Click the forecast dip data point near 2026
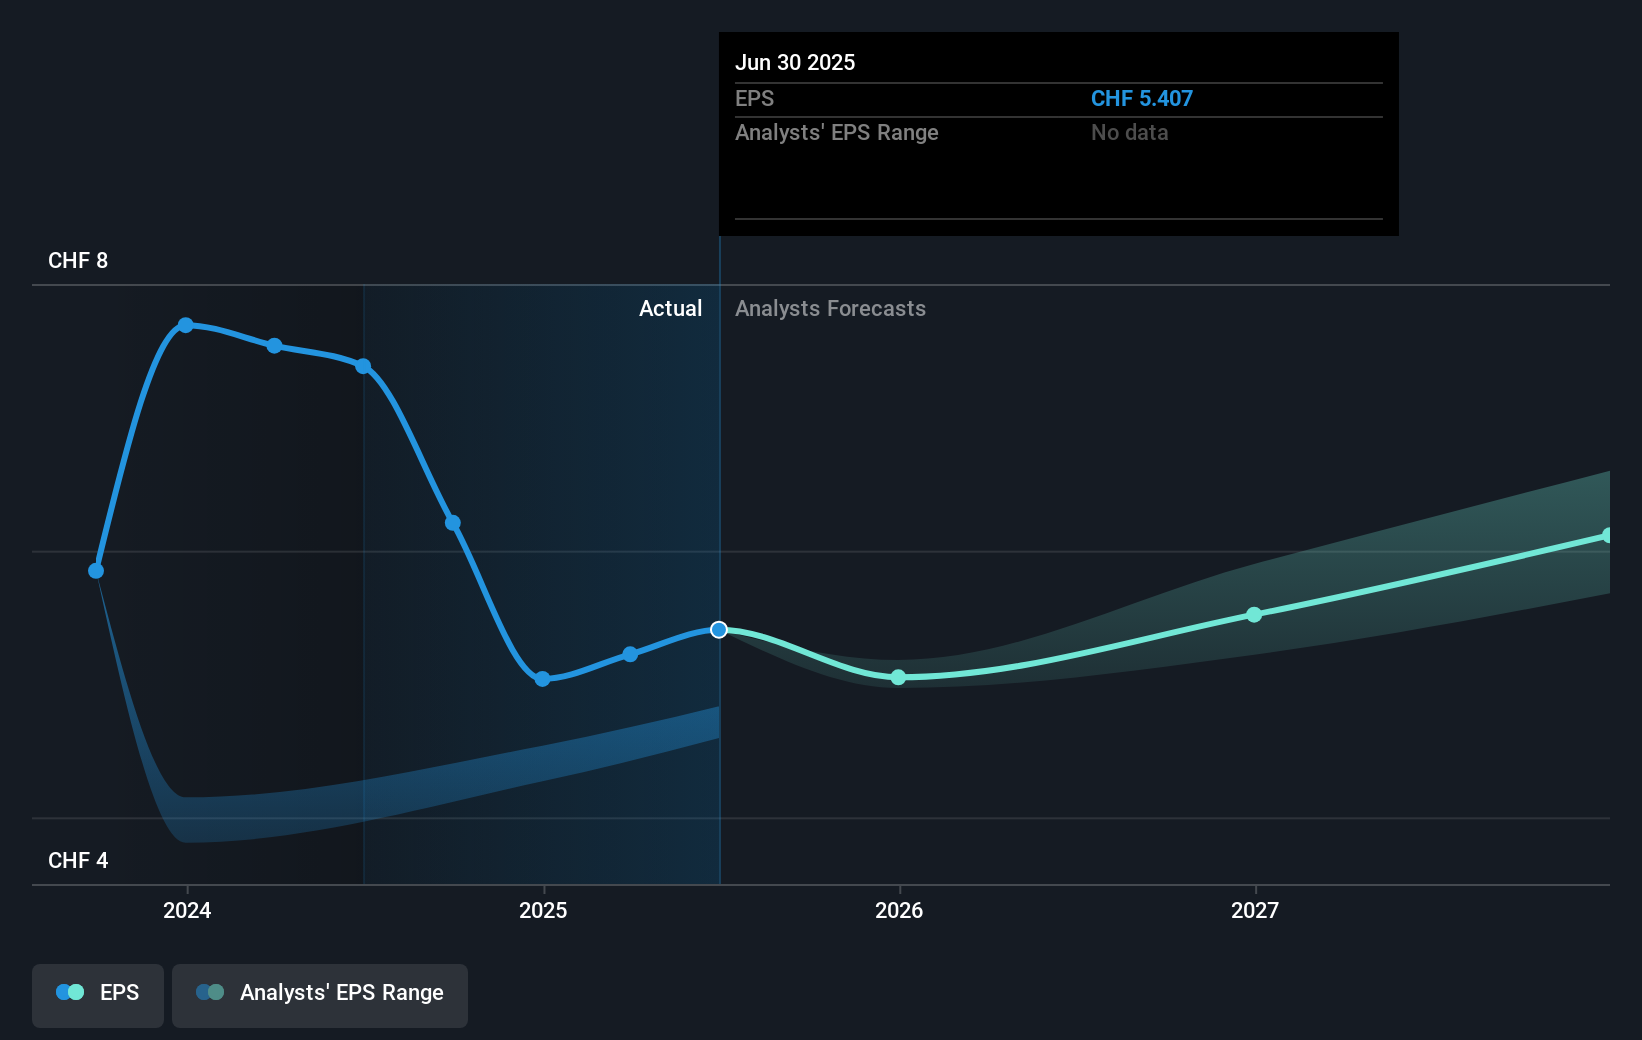The height and width of the screenshot is (1040, 1642). click(897, 677)
